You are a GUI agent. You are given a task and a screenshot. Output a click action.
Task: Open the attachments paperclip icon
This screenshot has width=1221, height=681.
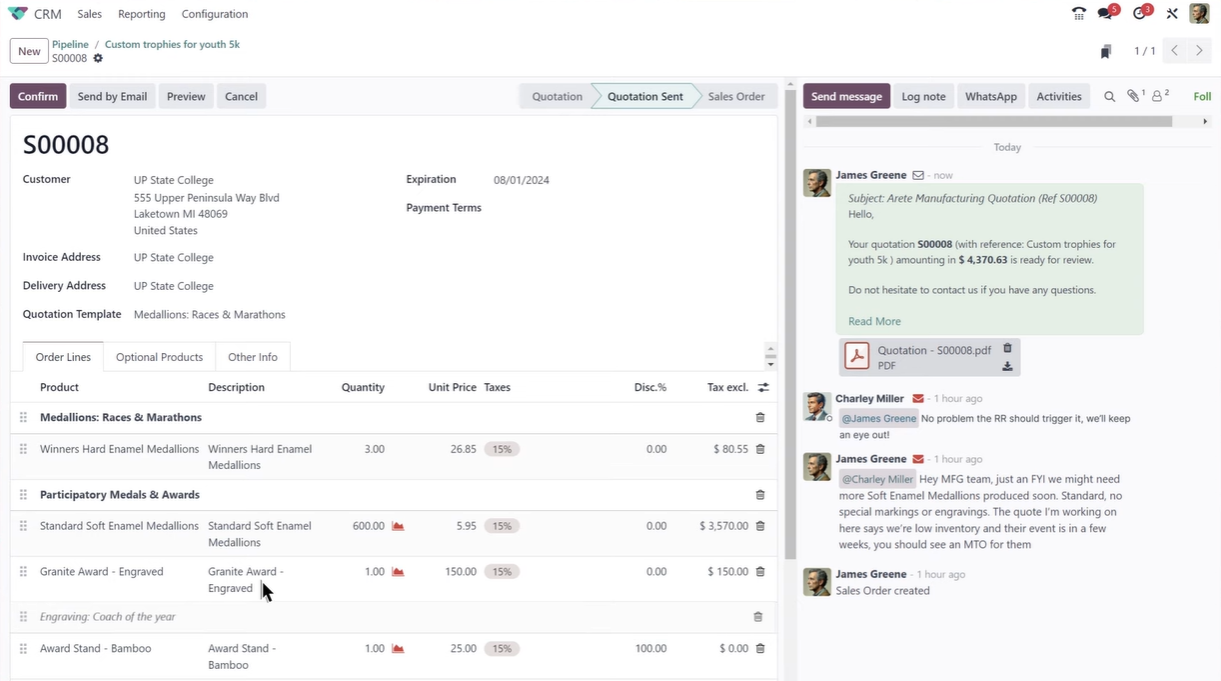[1133, 97]
